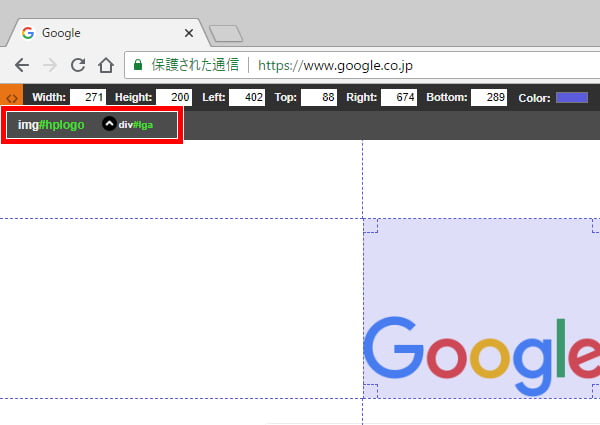Close the Google tab
600x425 pixels.
pos(189,32)
